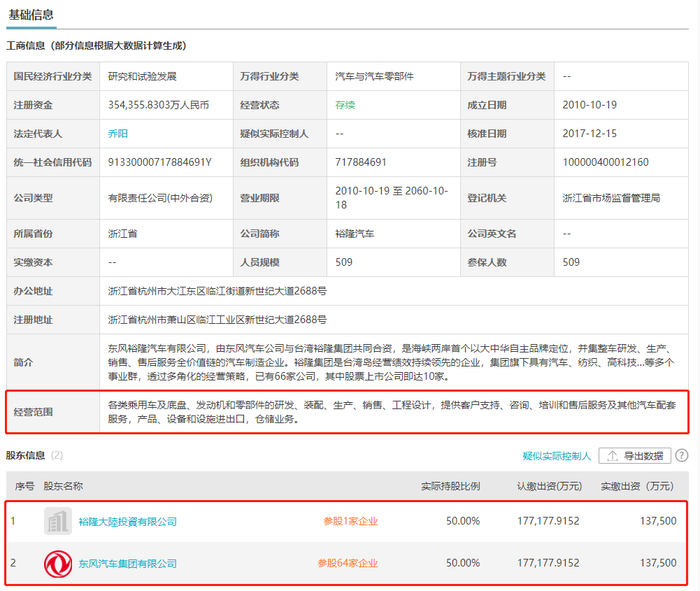Viewport: 700px width, 591px height.
Task: Select industry 研究和试验发展 cell
Action: [142, 76]
